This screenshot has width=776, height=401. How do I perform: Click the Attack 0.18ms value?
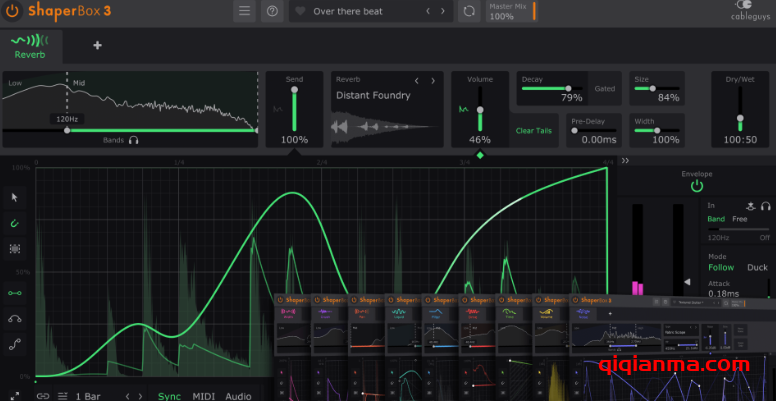pos(724,294)
